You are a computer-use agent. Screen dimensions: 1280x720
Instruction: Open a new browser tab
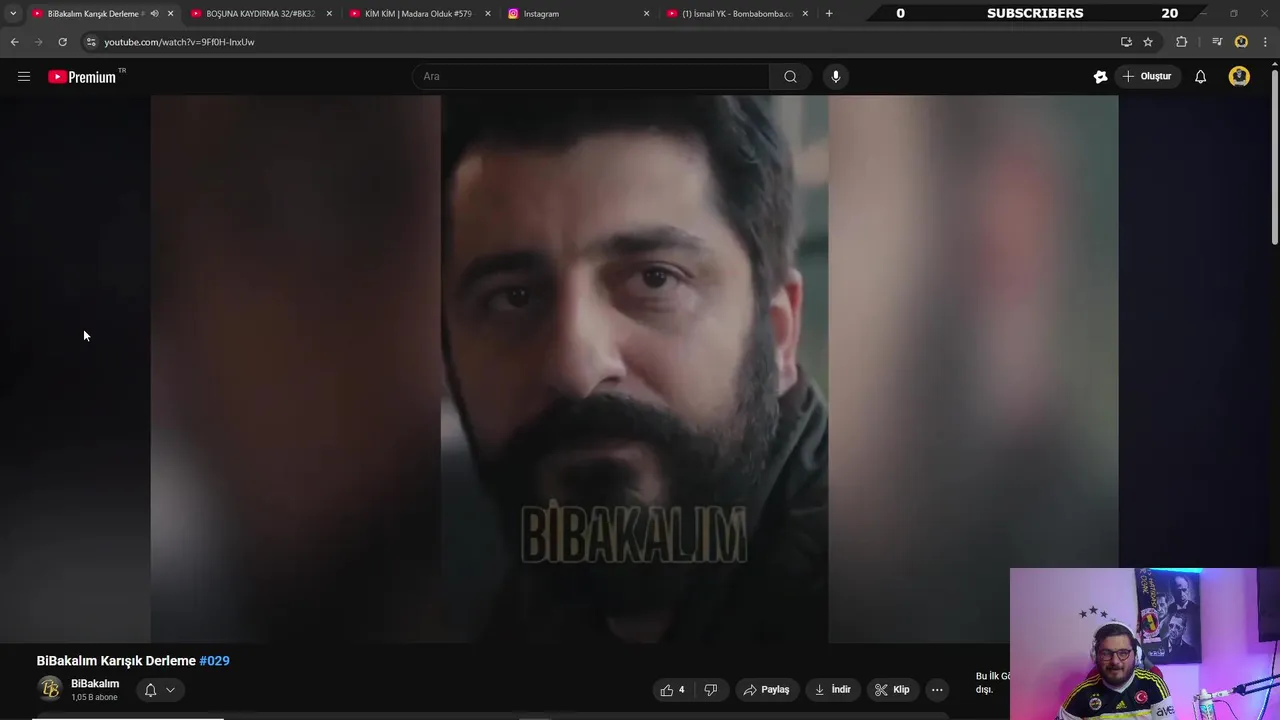829,14
